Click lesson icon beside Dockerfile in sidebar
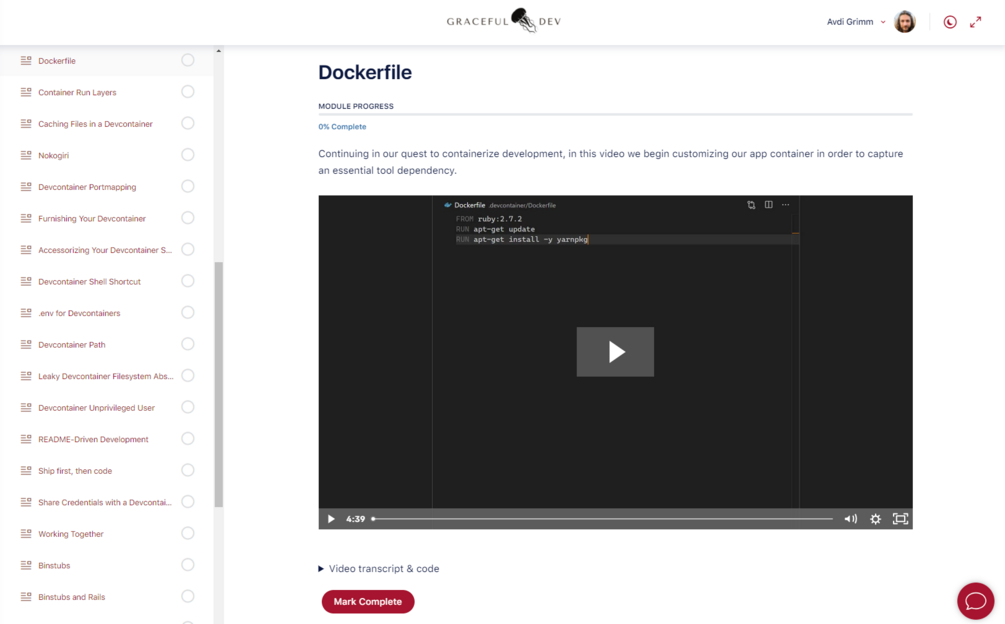 (26, 60)
